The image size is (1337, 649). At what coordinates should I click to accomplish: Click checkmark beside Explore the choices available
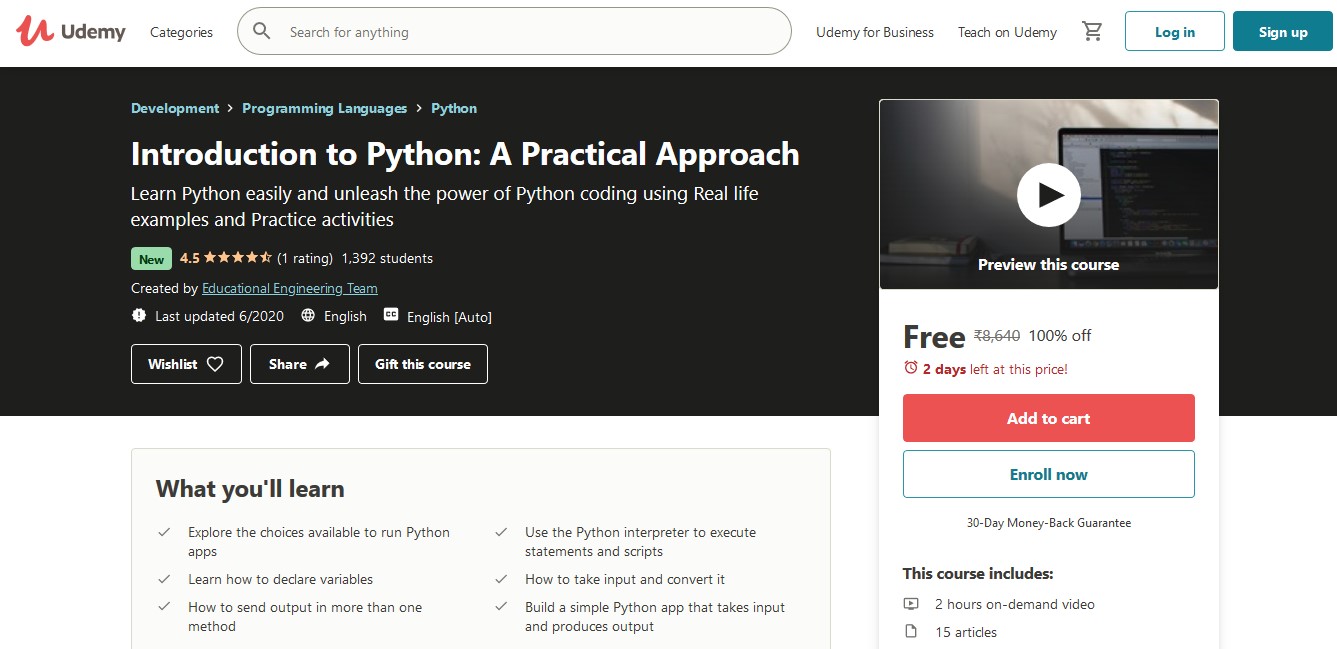(164, 532)
